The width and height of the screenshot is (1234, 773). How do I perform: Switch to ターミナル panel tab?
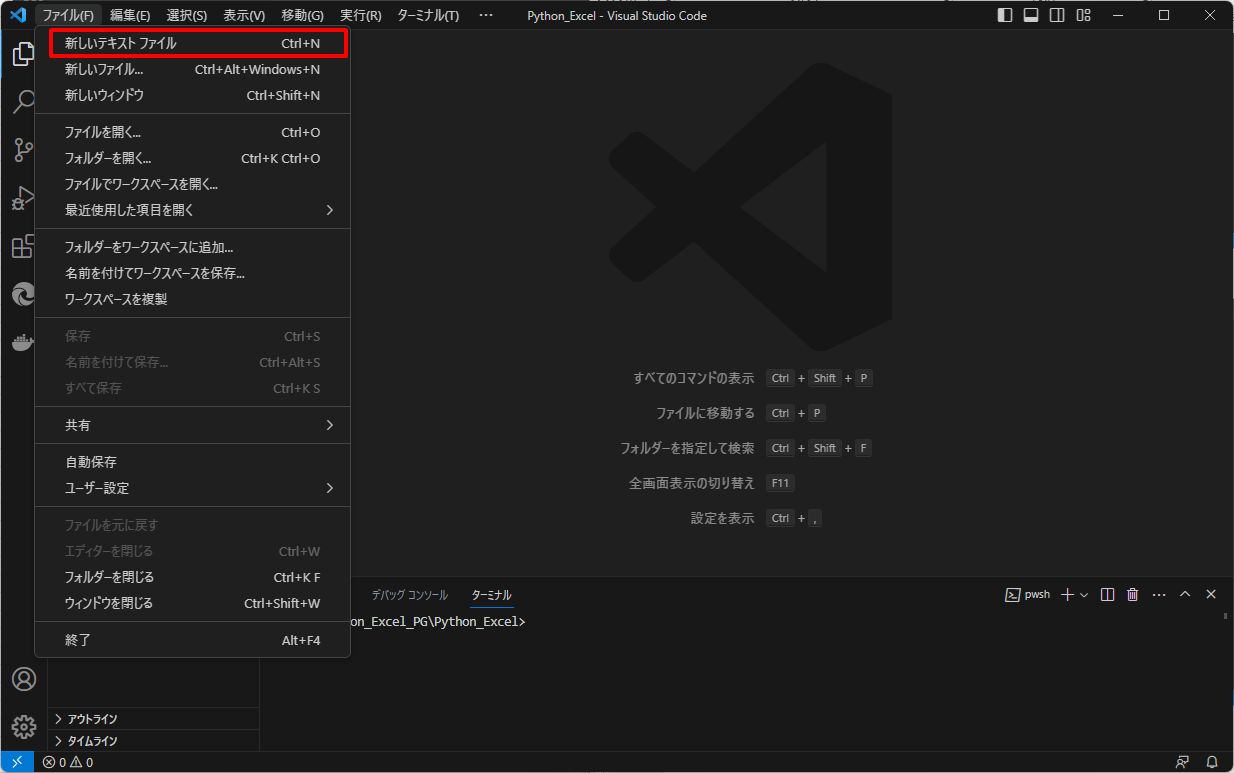pos(491,595)
